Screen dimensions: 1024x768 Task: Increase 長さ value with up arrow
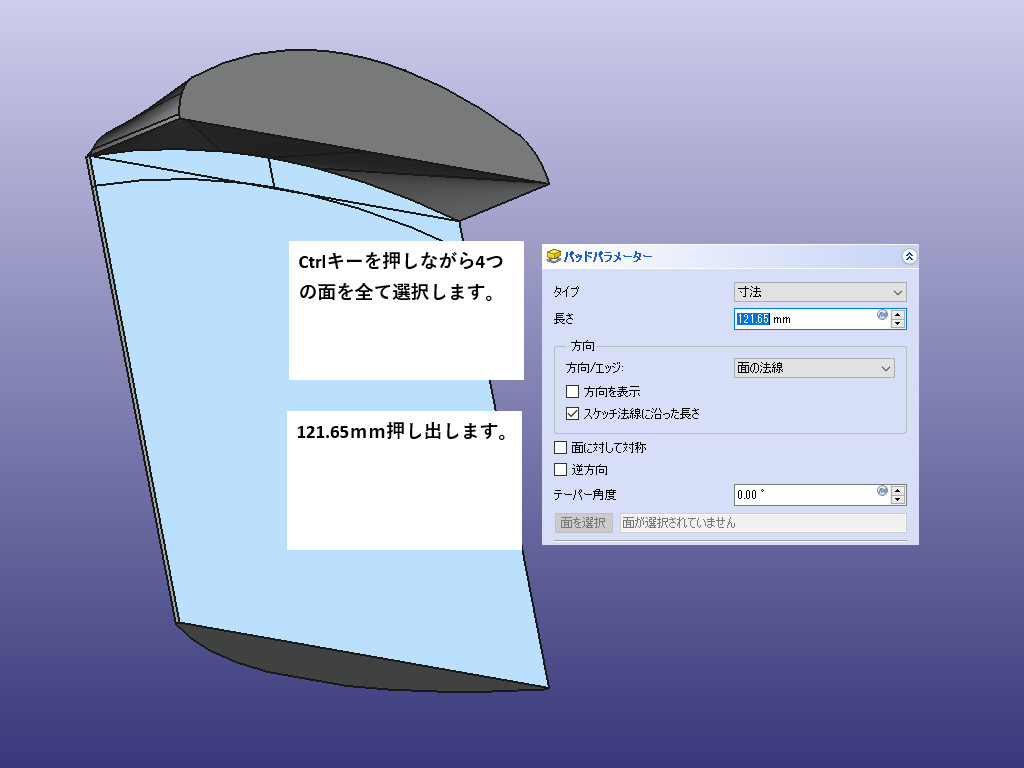[898, 314]
